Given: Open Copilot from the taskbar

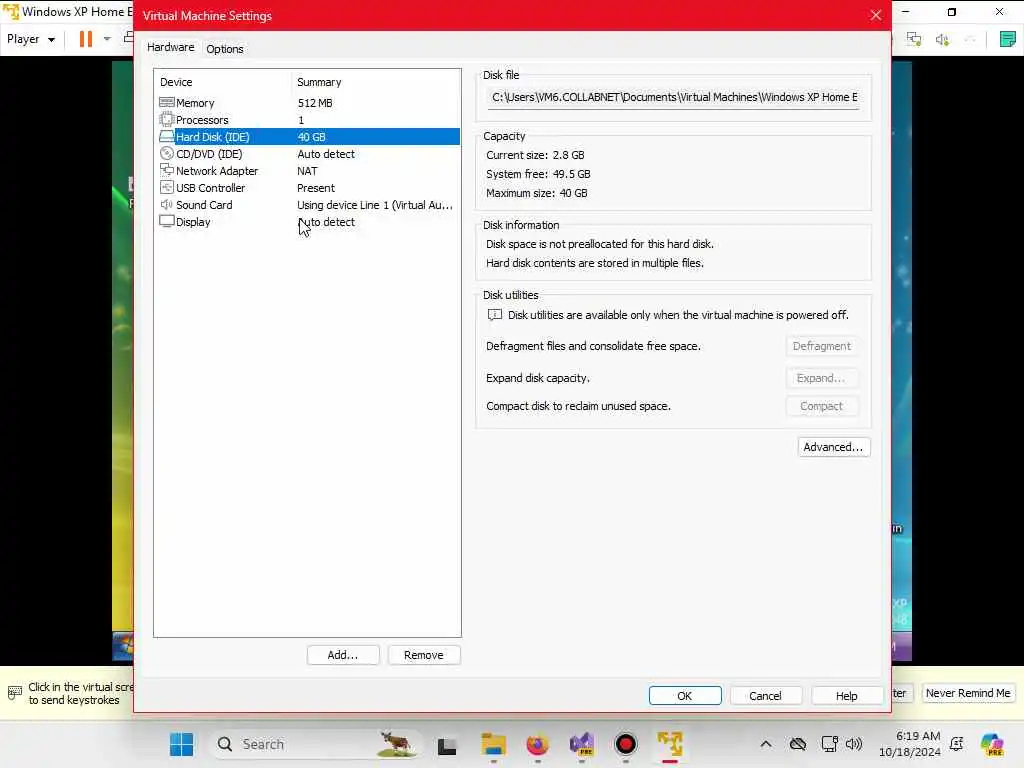Looking at the screenshot, I should pos(991,744).
